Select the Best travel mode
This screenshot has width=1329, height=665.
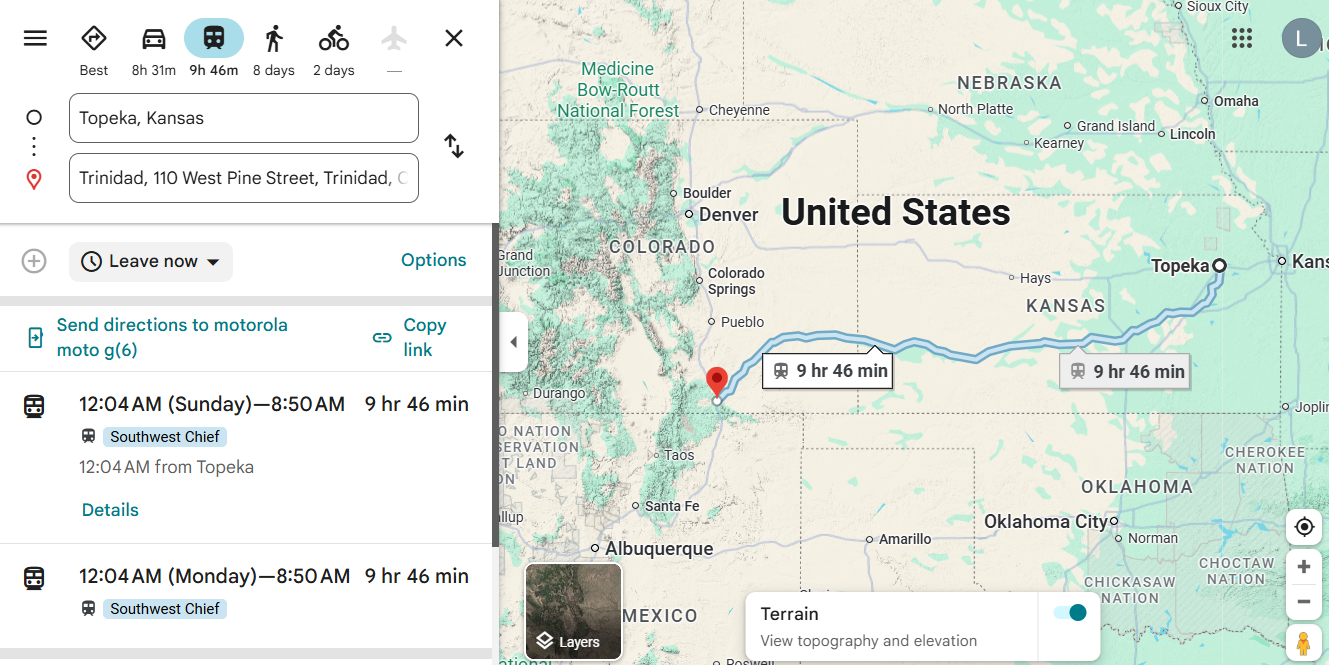94,50
